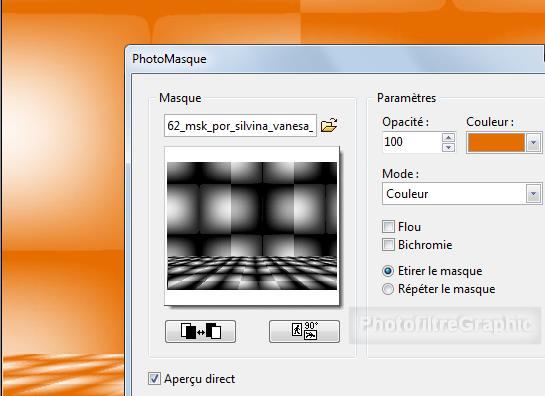Enable the Flou checkbox
Viewport: 545px width, 396px height.
pos(388,227)
